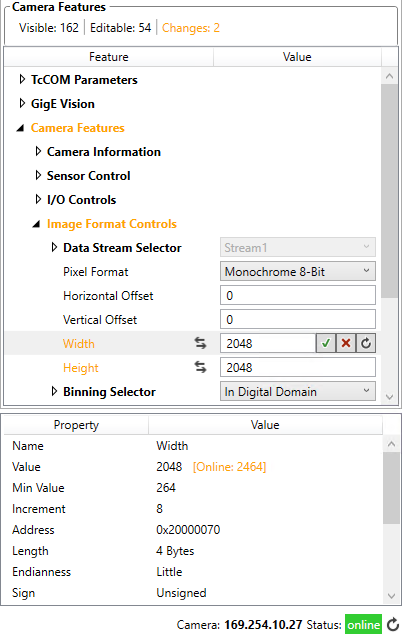
Task: Confirm Width value with green checkmark
Action: (x=326, y=343)
